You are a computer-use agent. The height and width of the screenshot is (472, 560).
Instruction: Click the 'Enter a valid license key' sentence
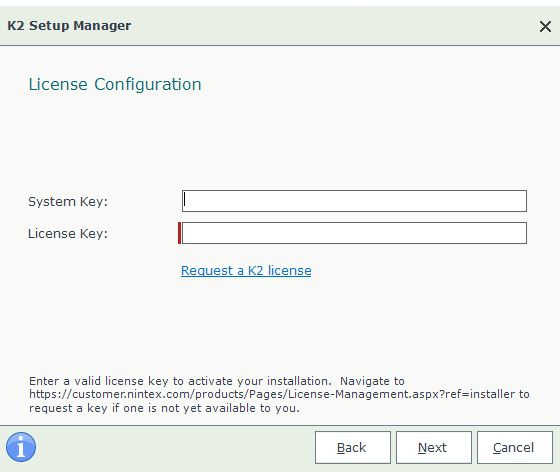[180, 381]
